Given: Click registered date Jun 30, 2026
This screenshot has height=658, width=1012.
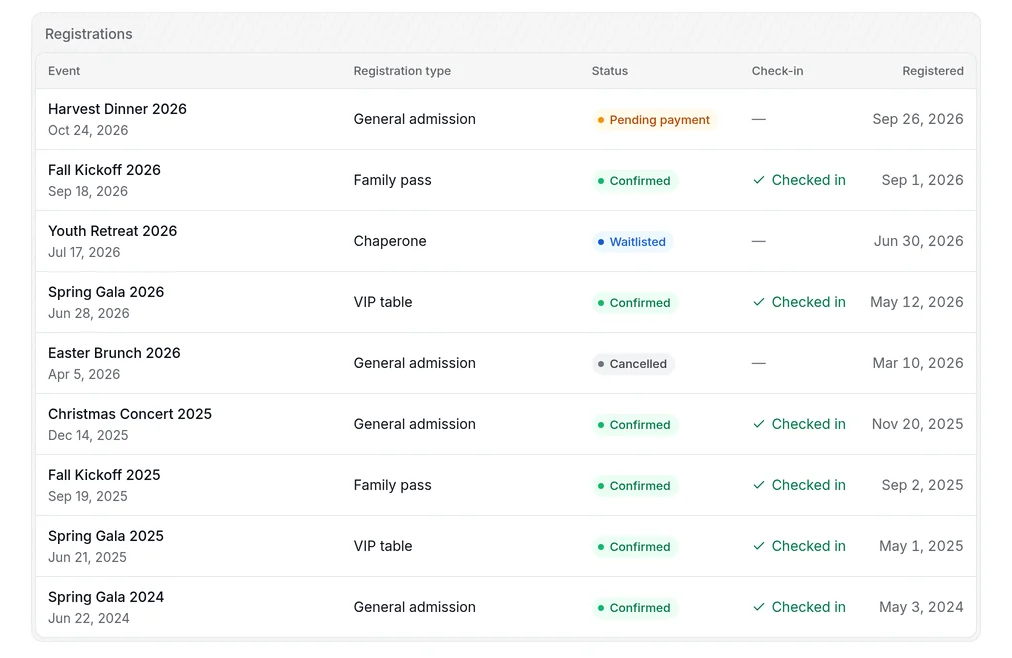Looking at the screenshot, I should pyautogui.click(x=918, y=241).
